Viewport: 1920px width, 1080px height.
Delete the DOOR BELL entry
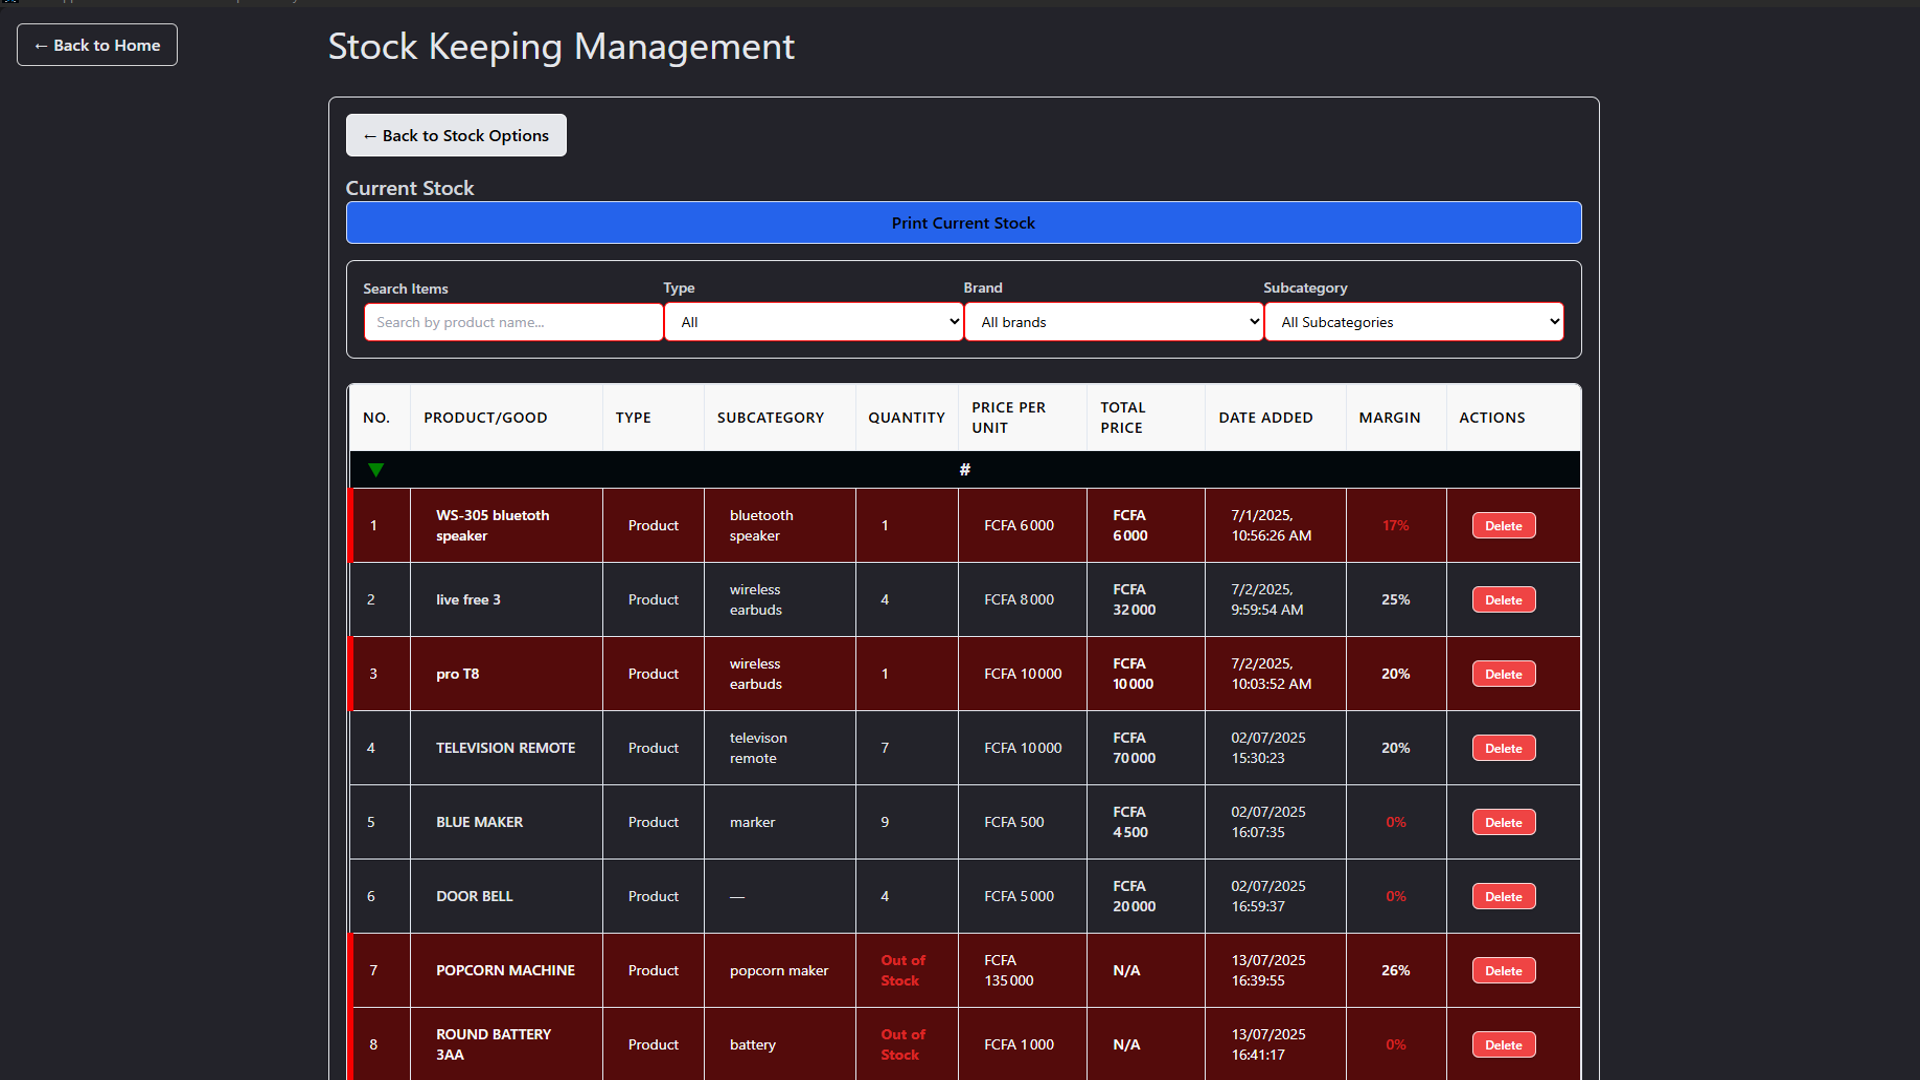click(x=1503, y=896)
